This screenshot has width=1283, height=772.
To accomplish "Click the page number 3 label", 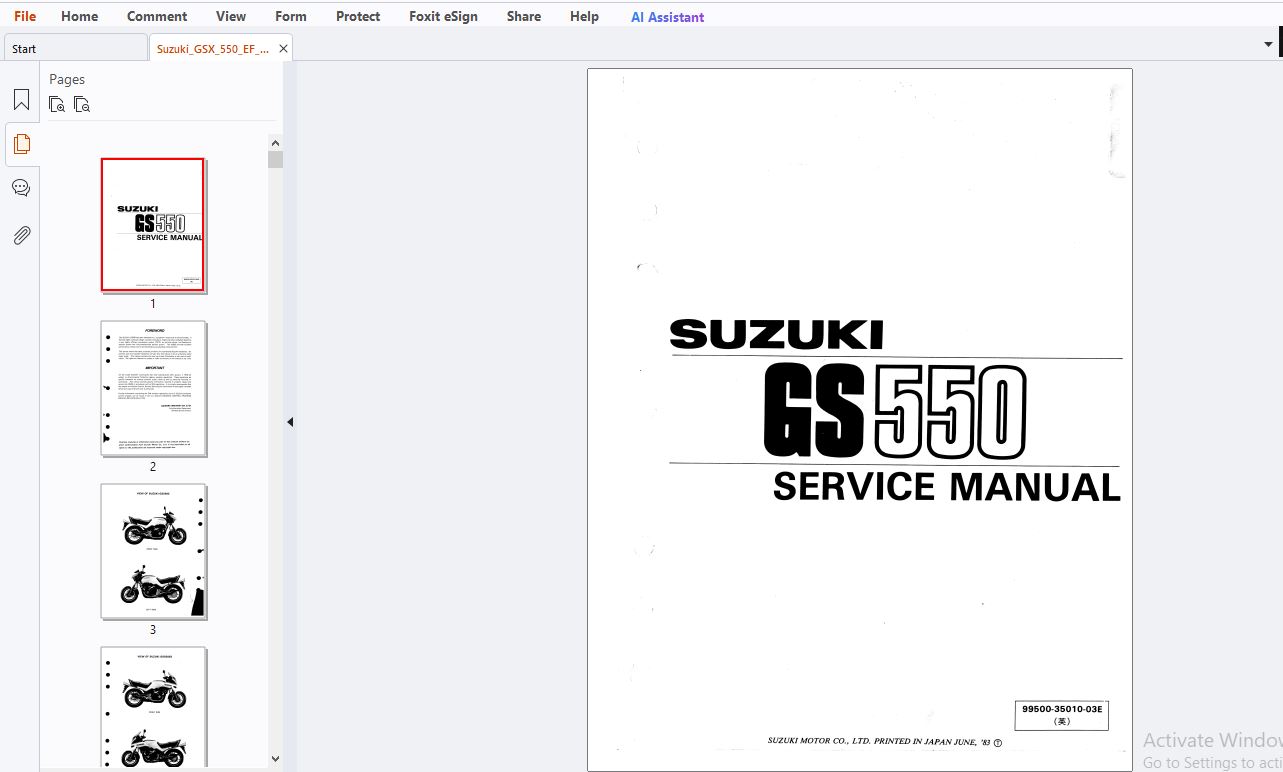I will click(153, 630).
